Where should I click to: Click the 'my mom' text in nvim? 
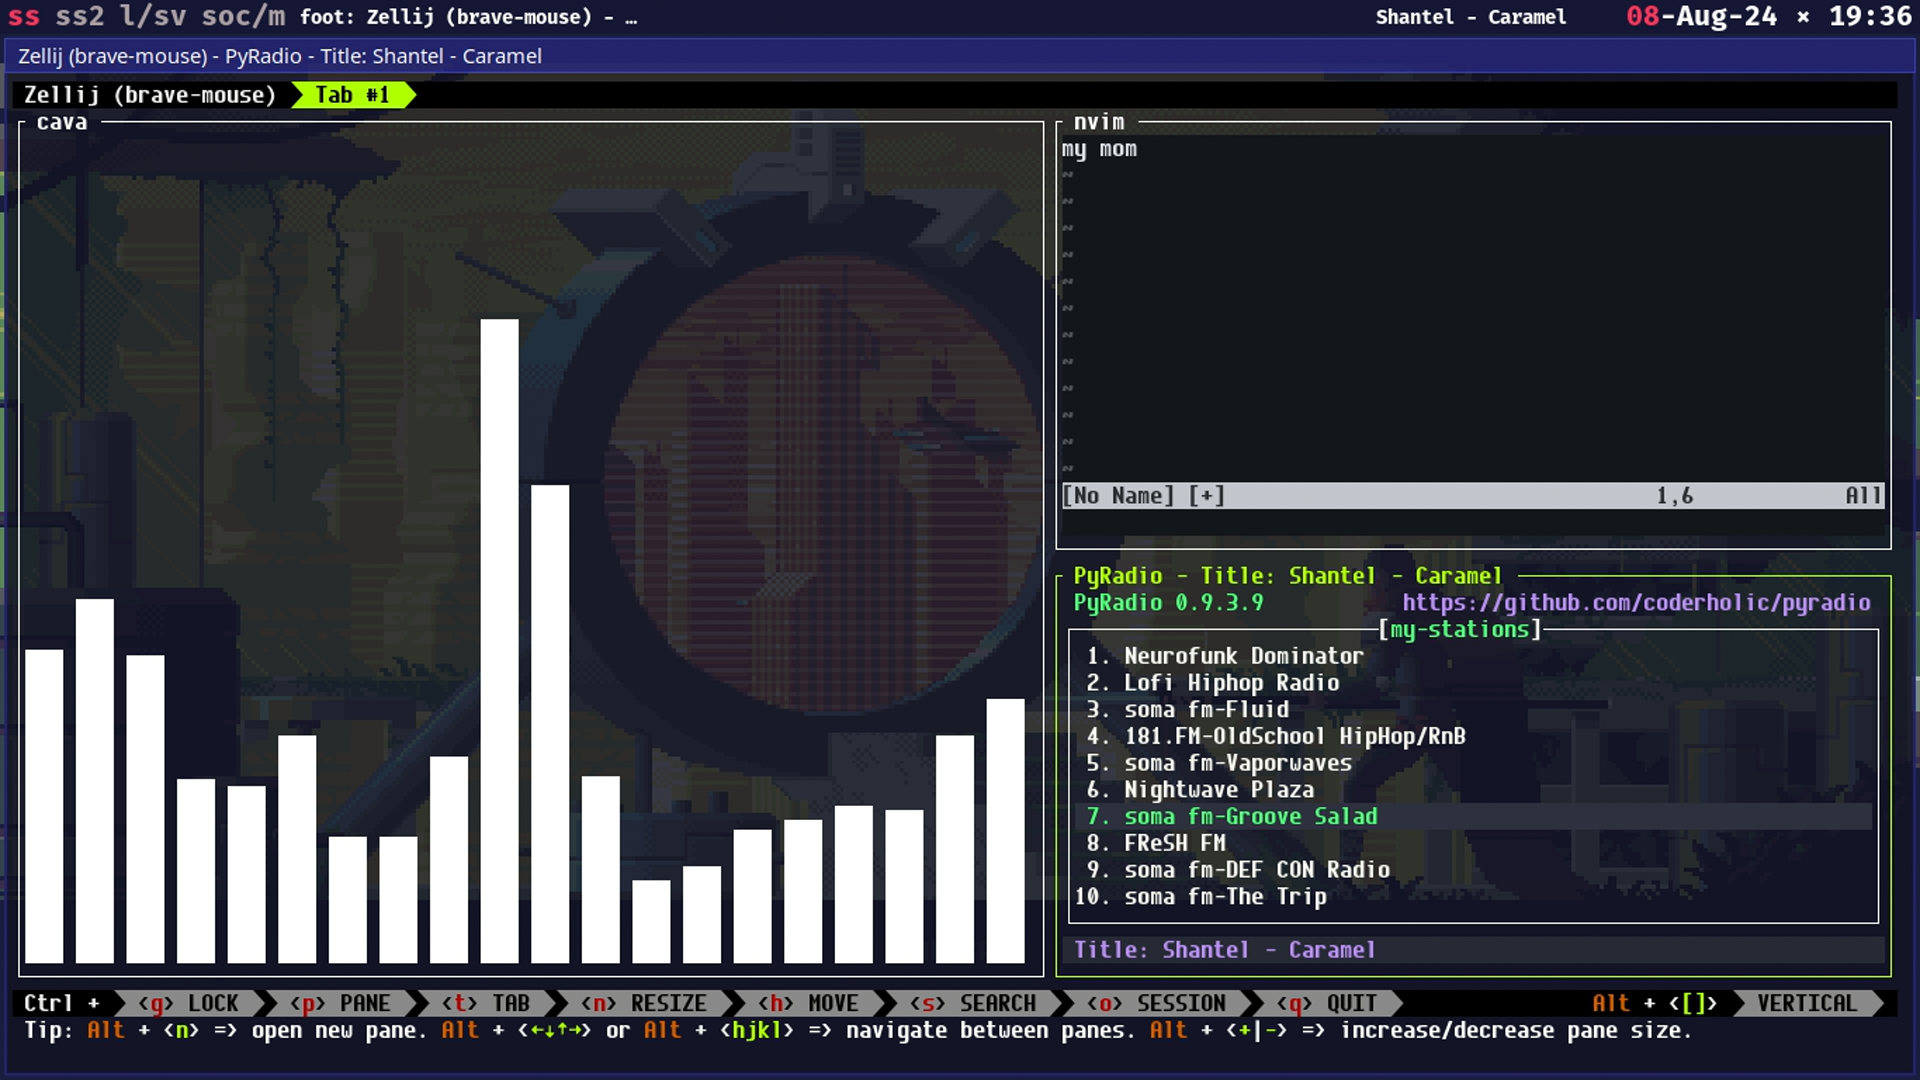coord(1099,149)
